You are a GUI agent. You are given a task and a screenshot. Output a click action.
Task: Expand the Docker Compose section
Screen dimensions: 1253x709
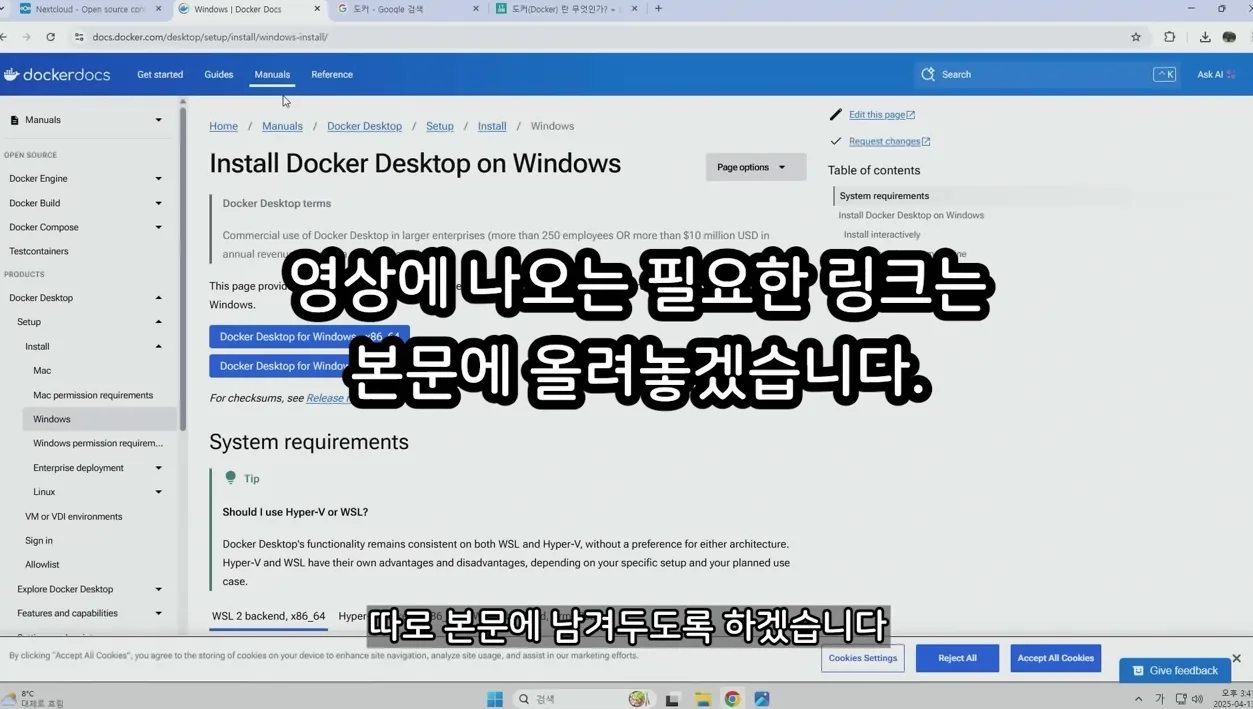[x=158, y=227]
